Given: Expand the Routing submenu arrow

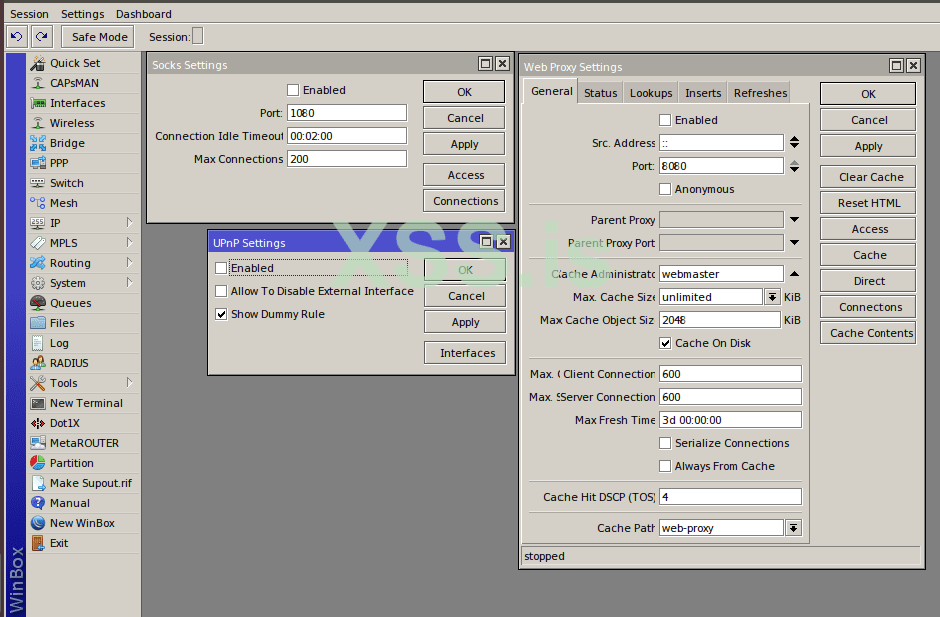Looking at the screenshot, I should click(x=129, y=263).
